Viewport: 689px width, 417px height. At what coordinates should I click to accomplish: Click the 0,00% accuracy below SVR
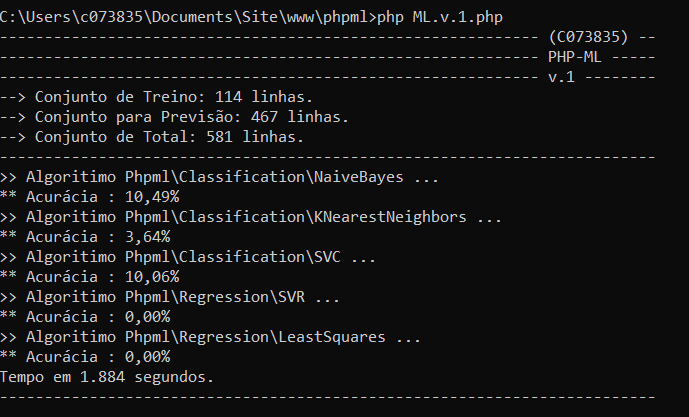(148, 317)
